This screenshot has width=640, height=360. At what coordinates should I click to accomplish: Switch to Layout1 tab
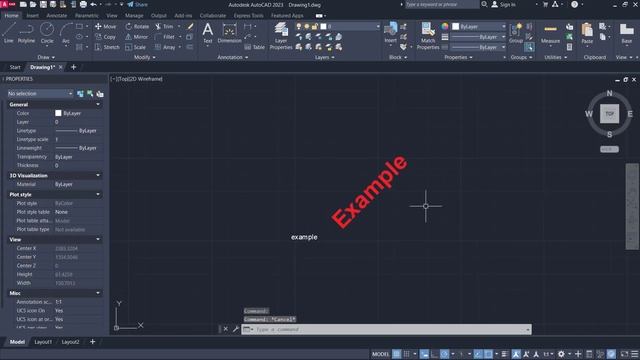43,342
